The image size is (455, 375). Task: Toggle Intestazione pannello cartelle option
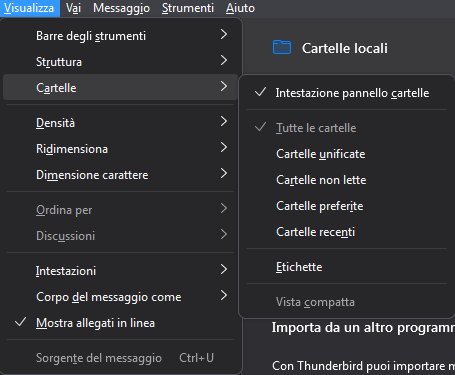(x=346, y=93)
